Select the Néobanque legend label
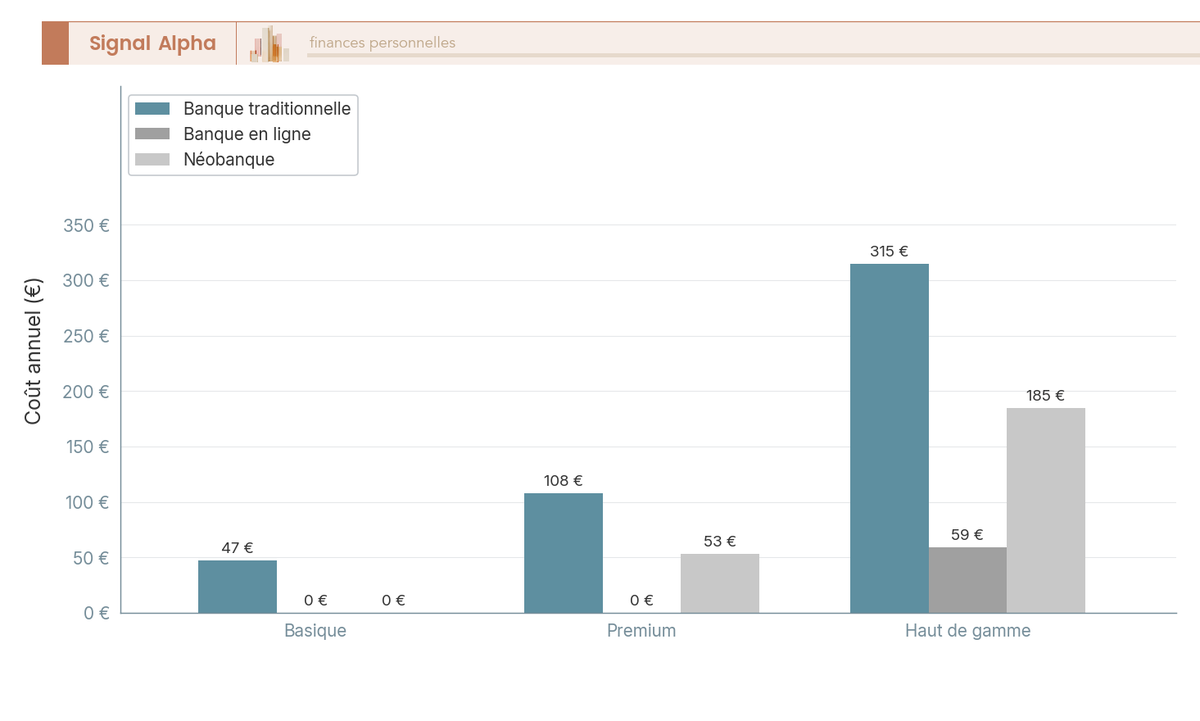This screenshot has height=721, width=1200. click(x=229, y=159)
